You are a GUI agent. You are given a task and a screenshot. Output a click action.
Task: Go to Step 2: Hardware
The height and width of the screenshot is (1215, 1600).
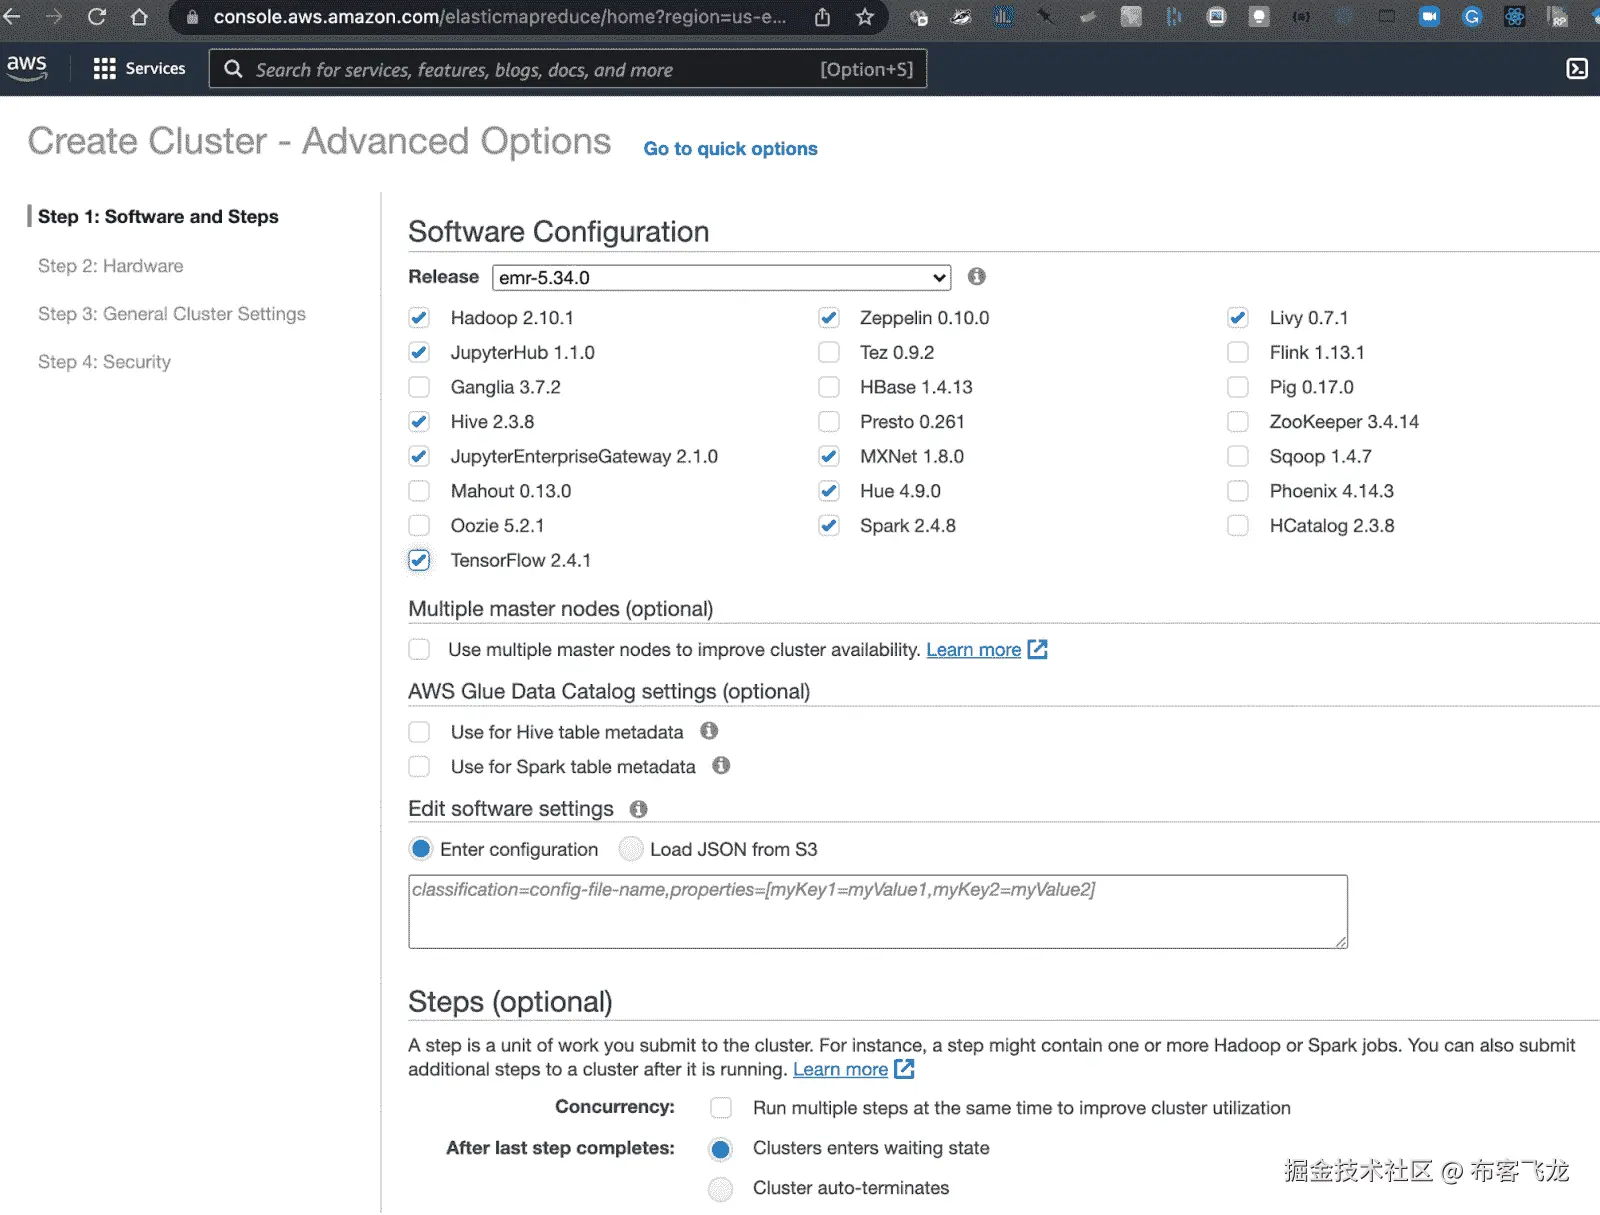[x=110, y=266]
